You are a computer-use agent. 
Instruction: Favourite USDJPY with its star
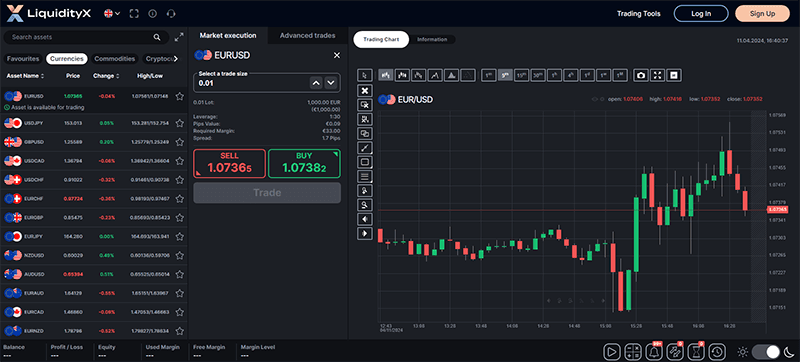[x=180, y=123]
